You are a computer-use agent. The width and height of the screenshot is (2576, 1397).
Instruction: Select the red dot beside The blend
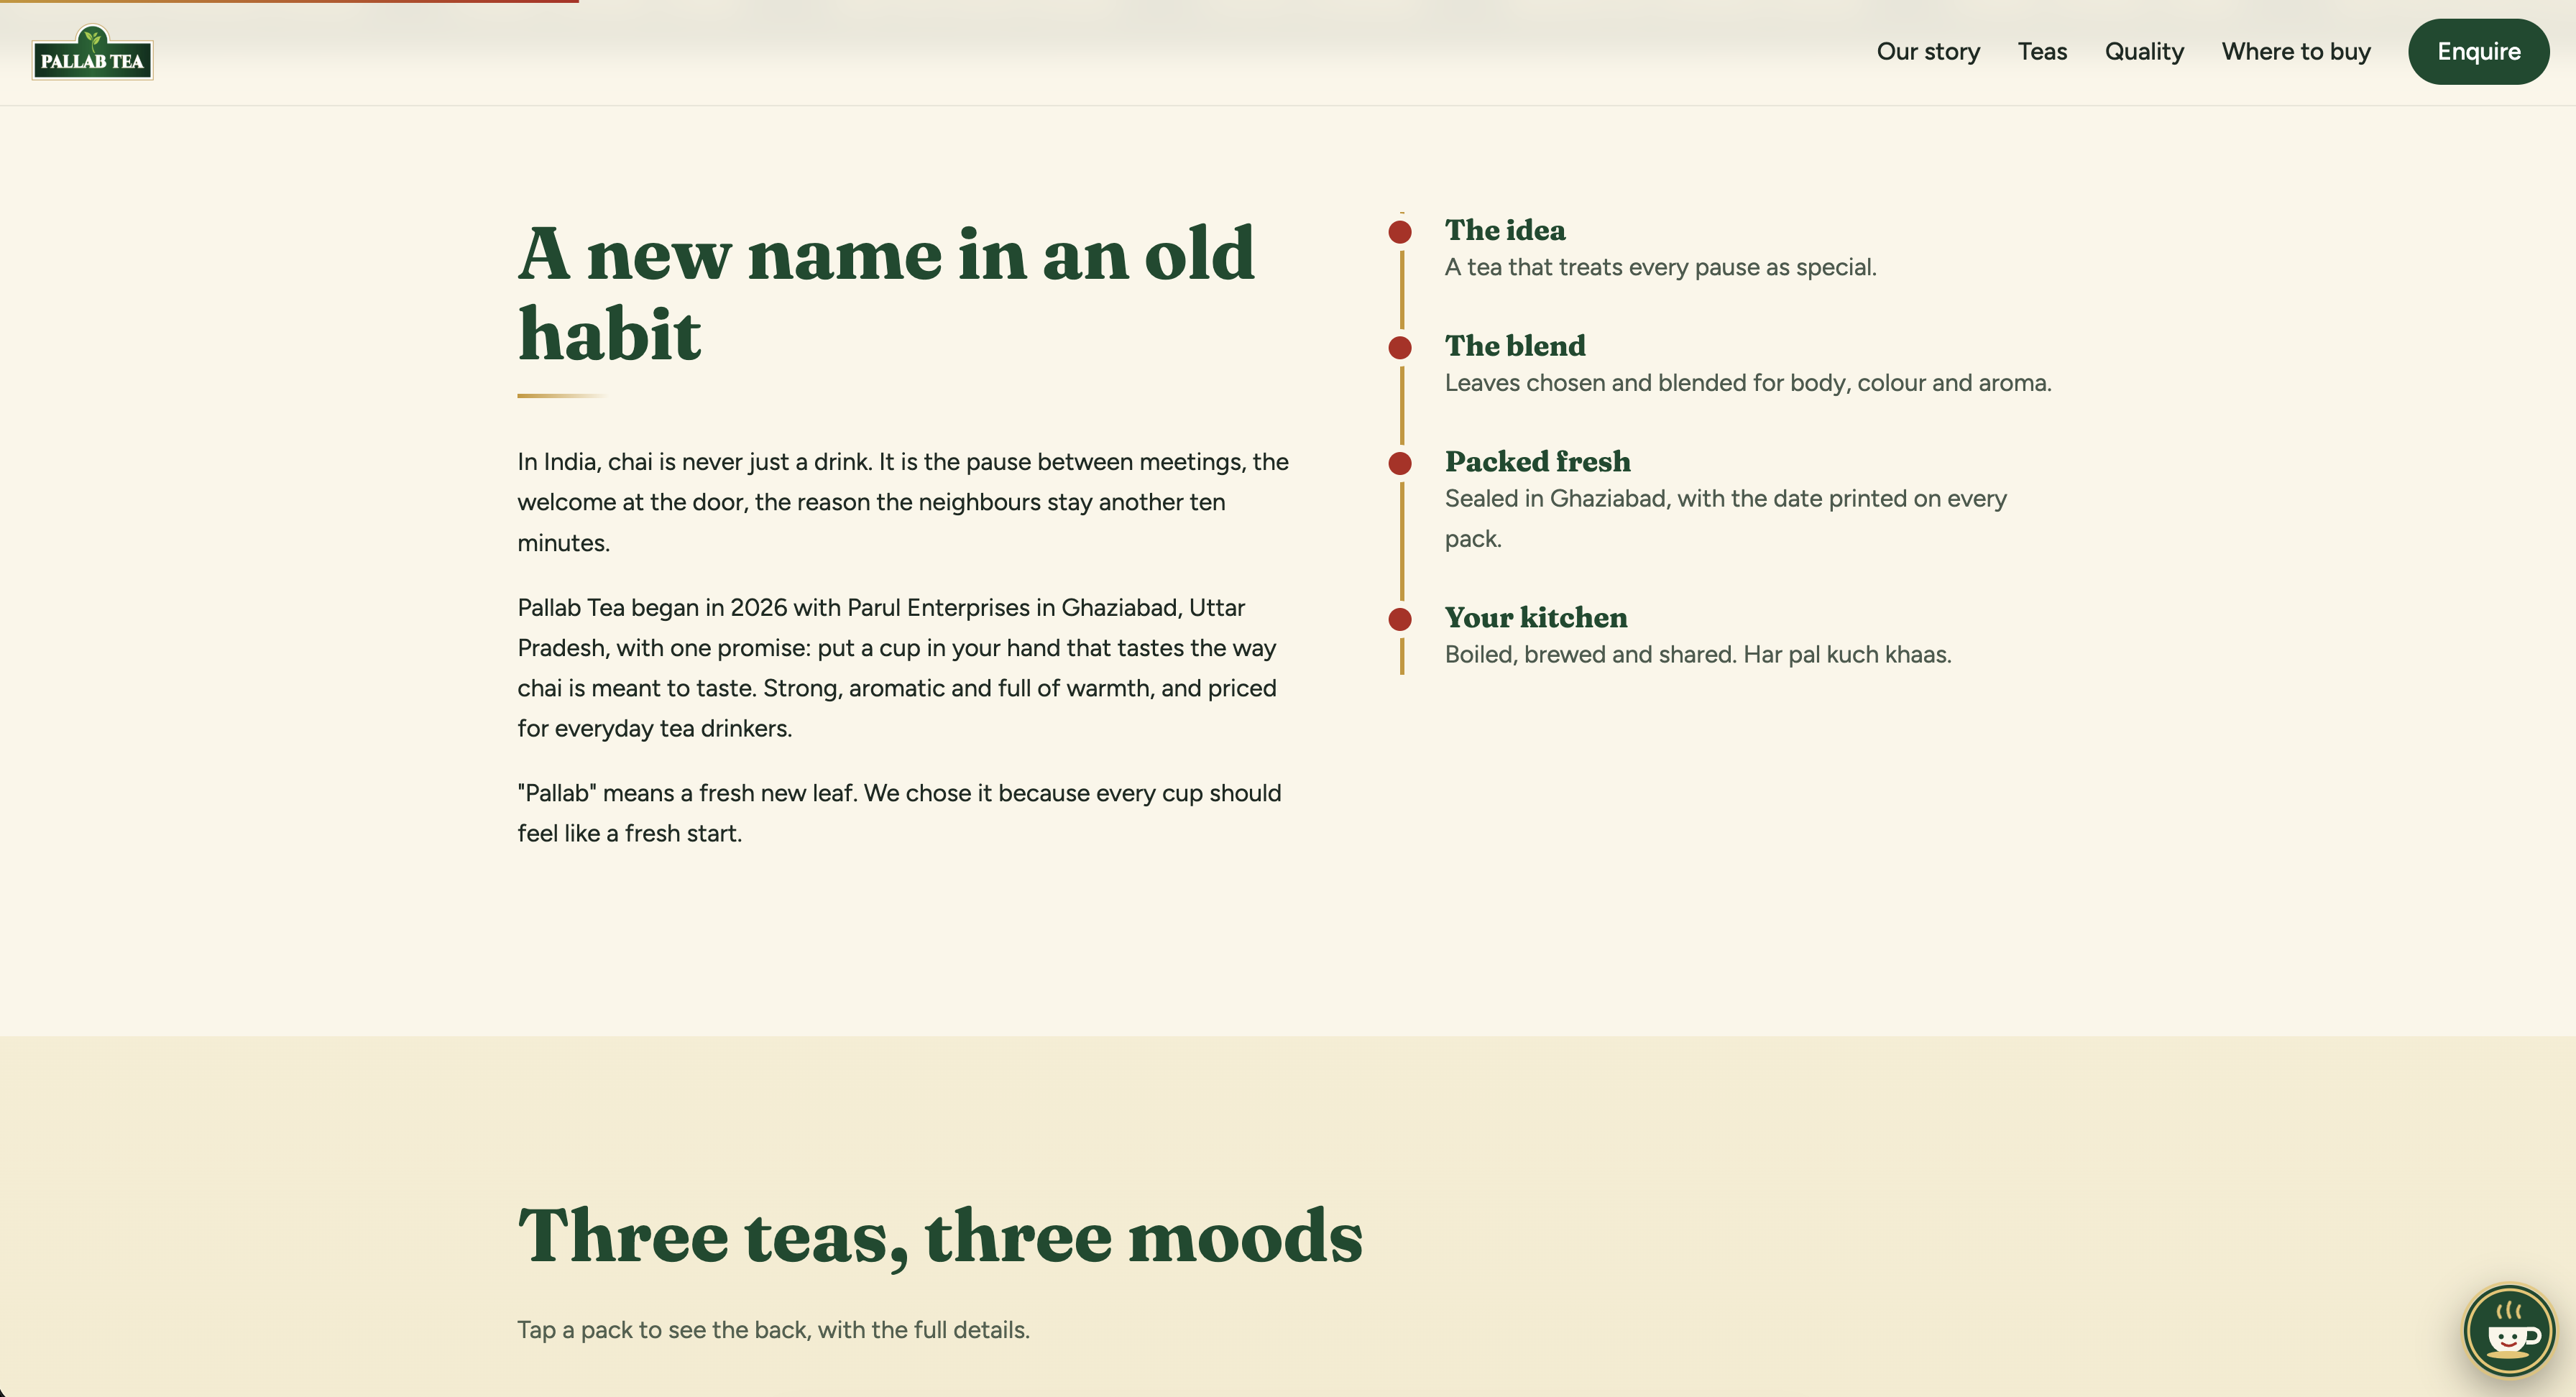[x=1400, y=348]
